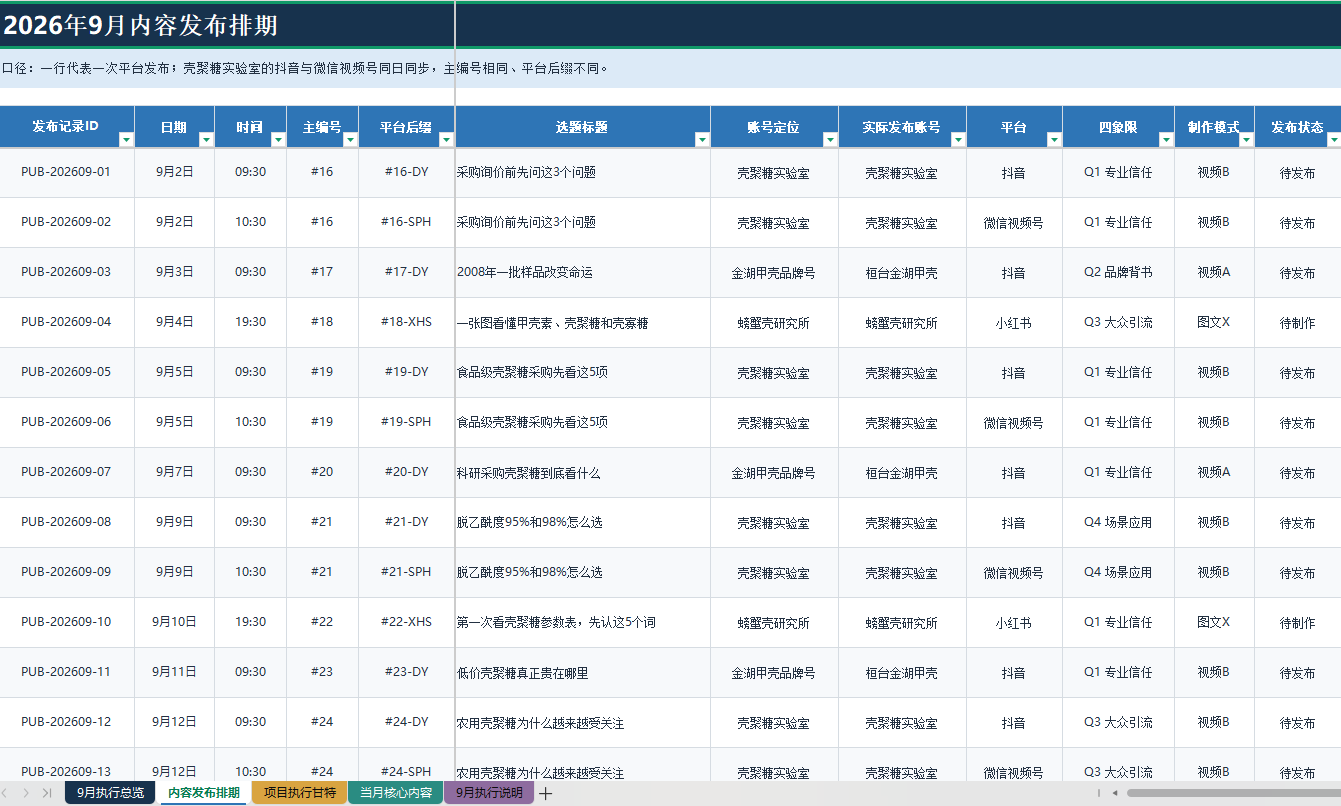Add a new sheet with the plus icon
This screenshot has height=806, width=1341.
(546, 794)
